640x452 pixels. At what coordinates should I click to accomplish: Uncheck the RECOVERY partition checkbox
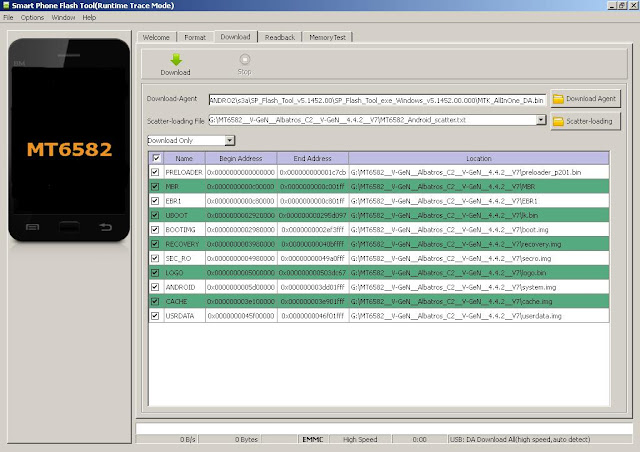(x=155, y=244)
